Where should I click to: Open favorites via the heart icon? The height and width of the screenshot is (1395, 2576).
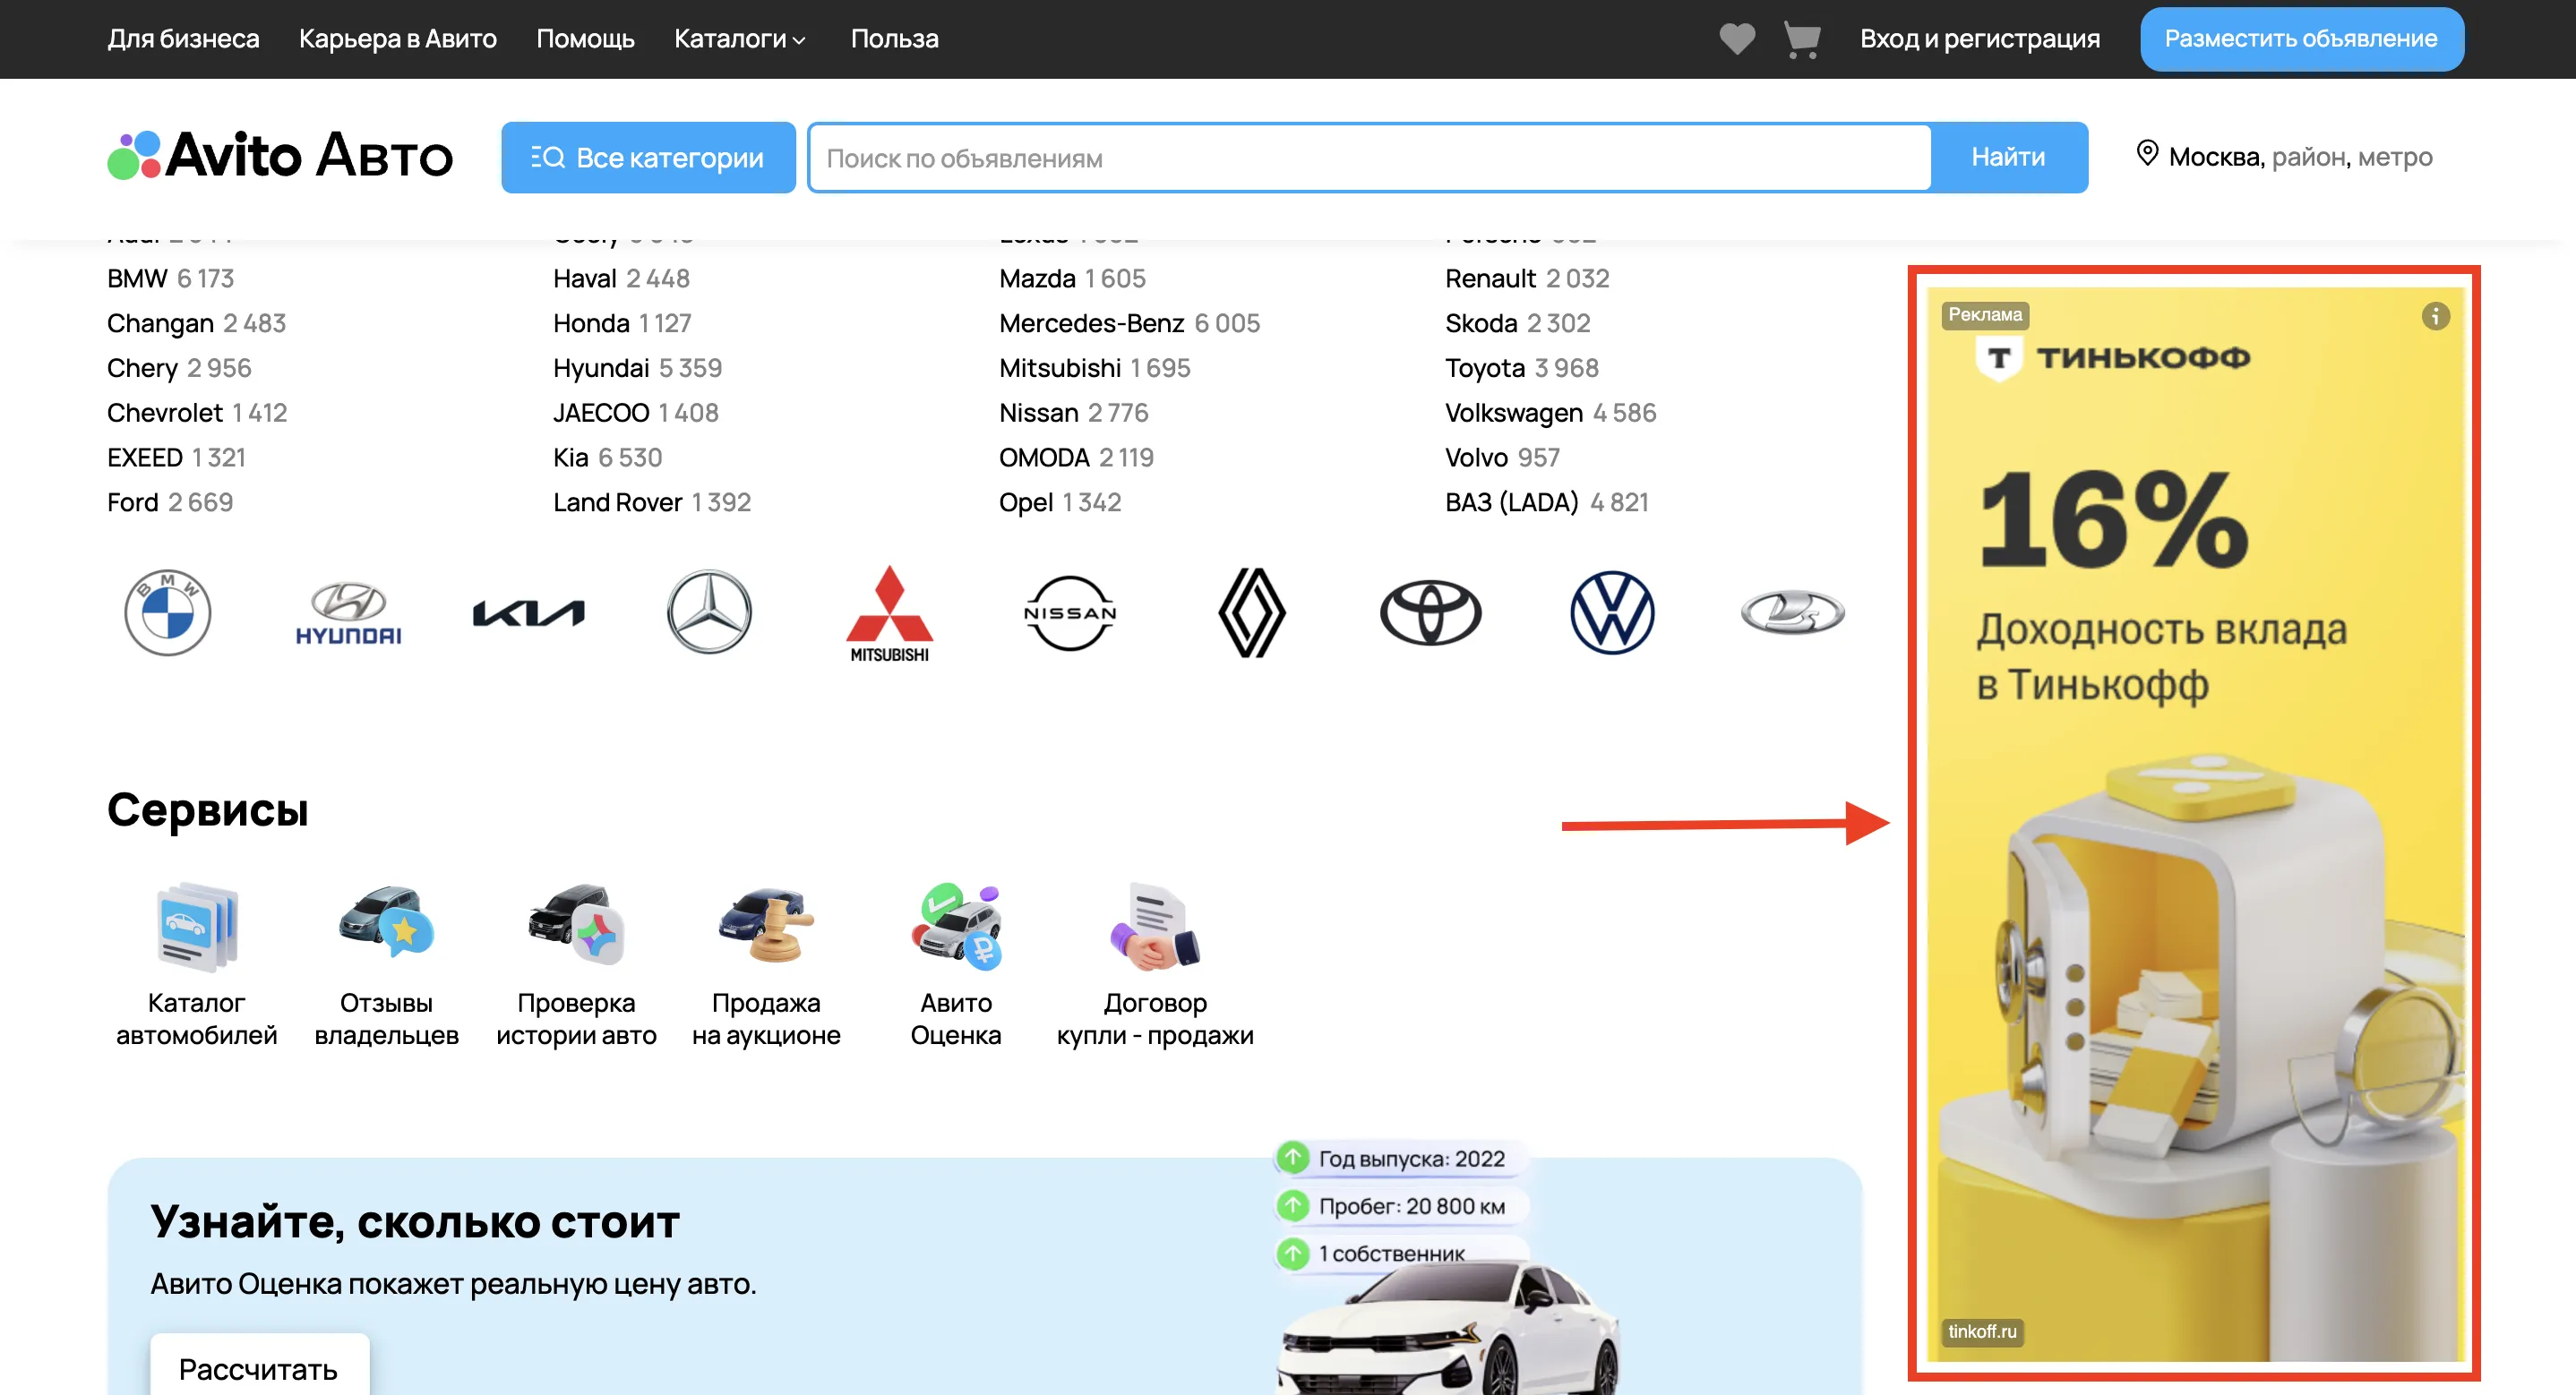coord(1737,39)
